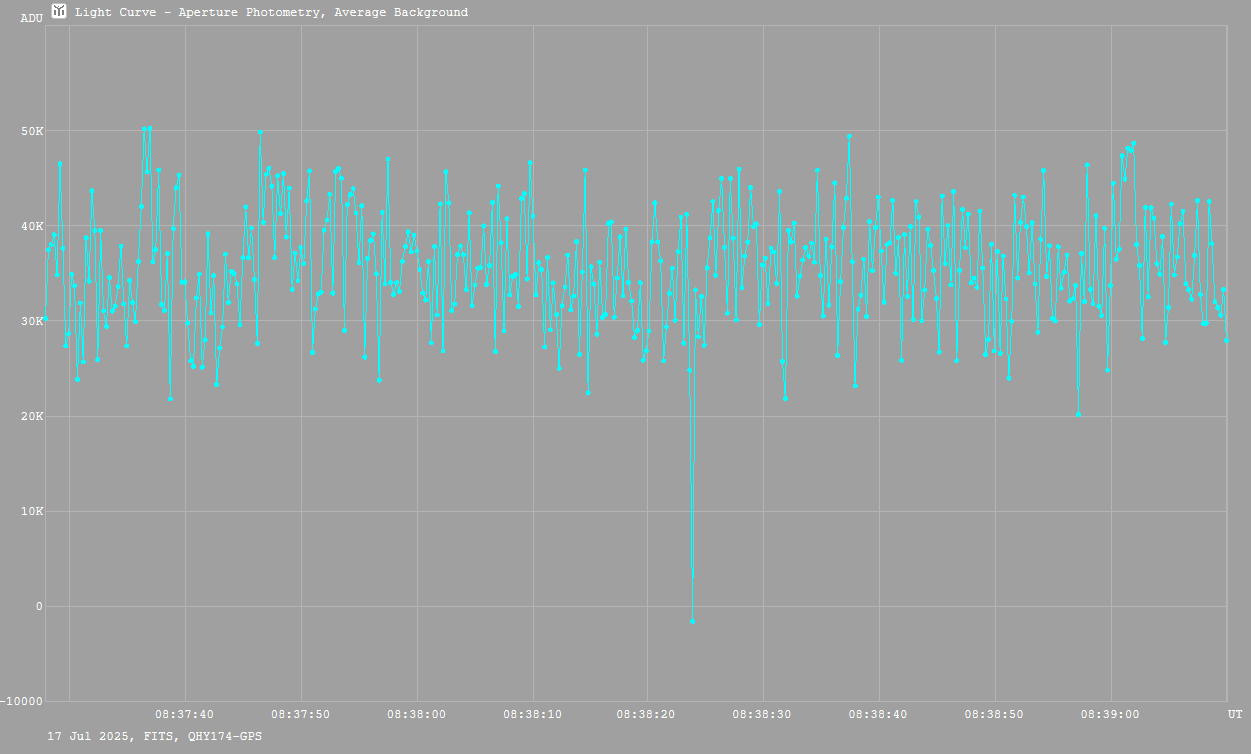
Task: Click the 08:38:10 time axis label
Action: click(x=532, y=714)
